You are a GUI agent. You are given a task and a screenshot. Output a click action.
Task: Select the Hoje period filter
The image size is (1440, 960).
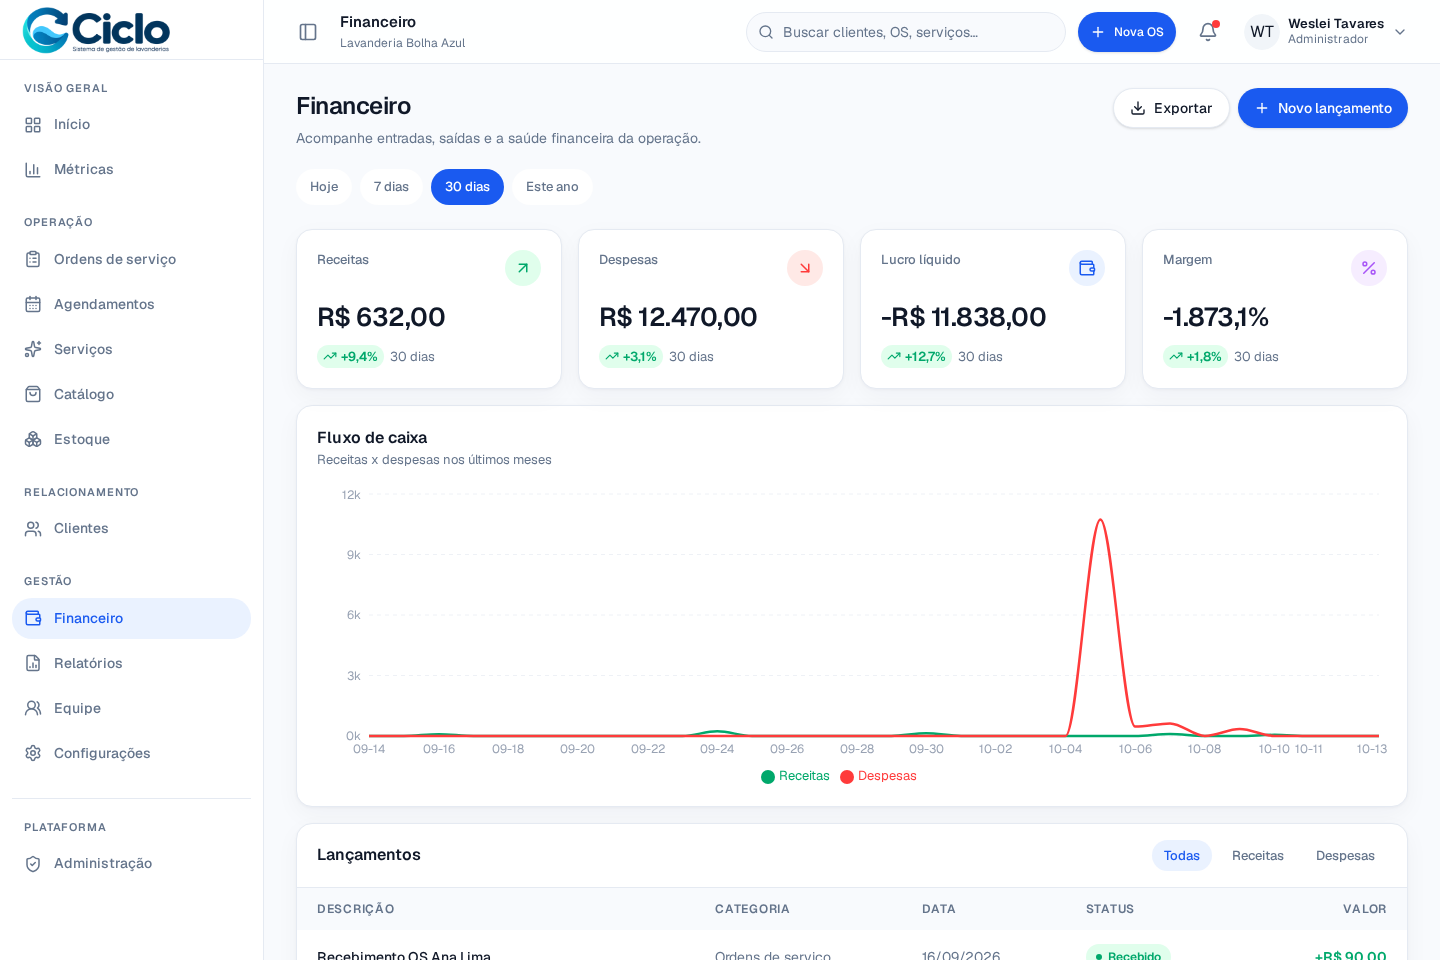click(x=324, y=187)
